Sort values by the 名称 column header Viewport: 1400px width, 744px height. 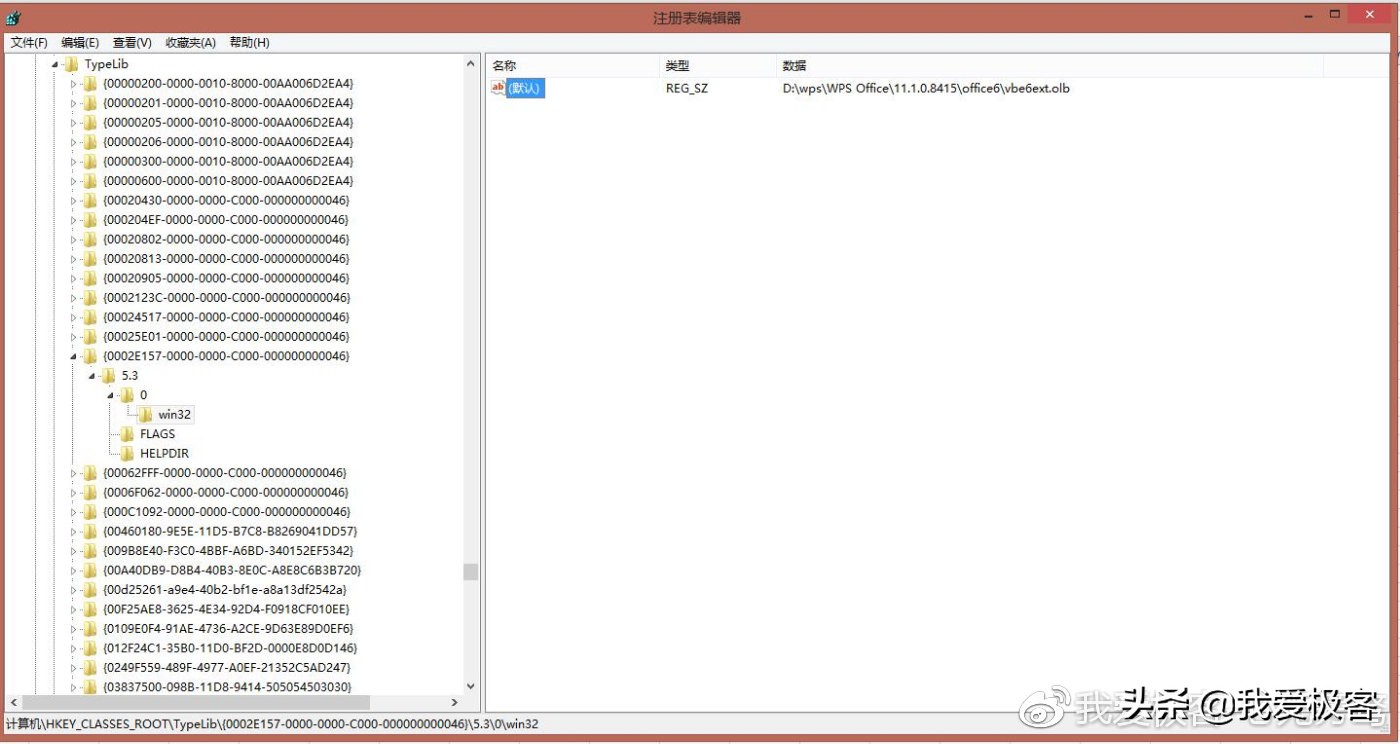pyautogui.click(x=572, y=66)
